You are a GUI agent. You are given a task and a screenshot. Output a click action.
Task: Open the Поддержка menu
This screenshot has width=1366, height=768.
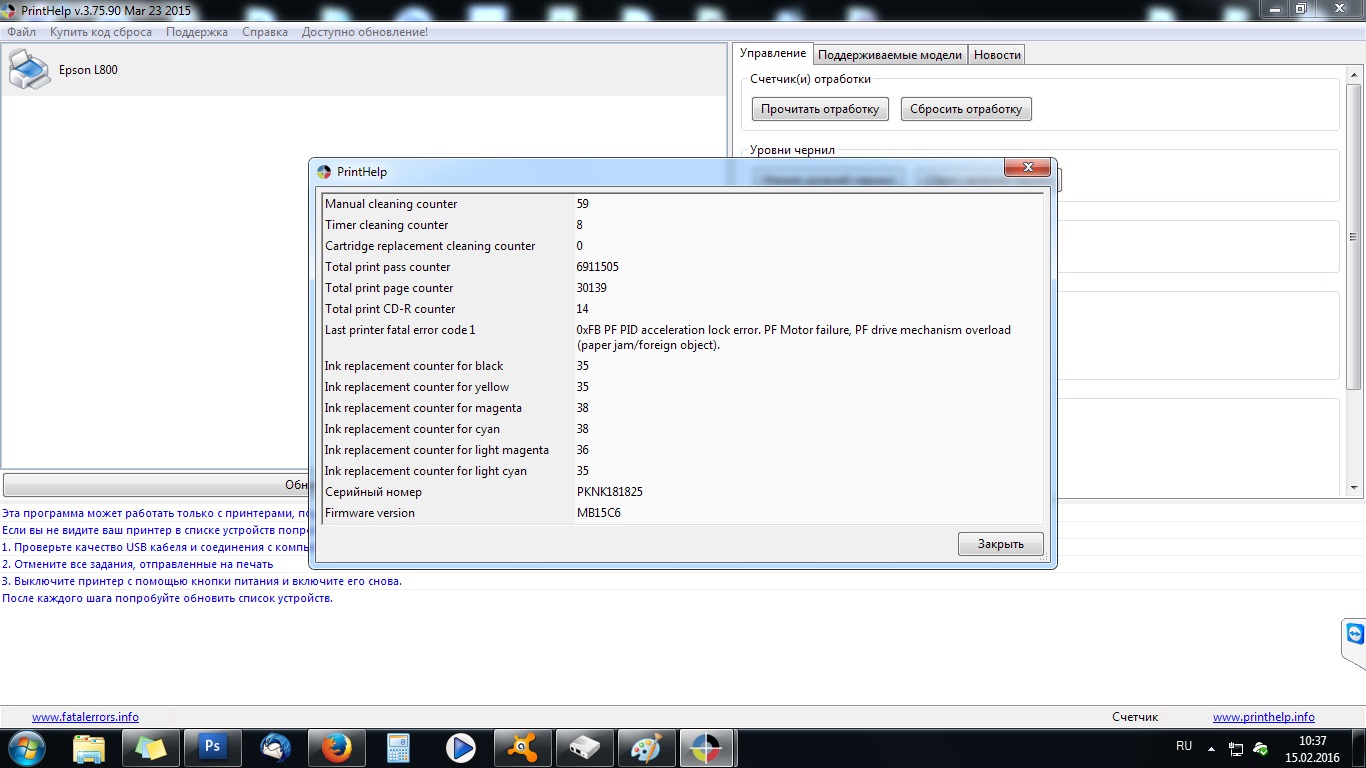point(197,32)
